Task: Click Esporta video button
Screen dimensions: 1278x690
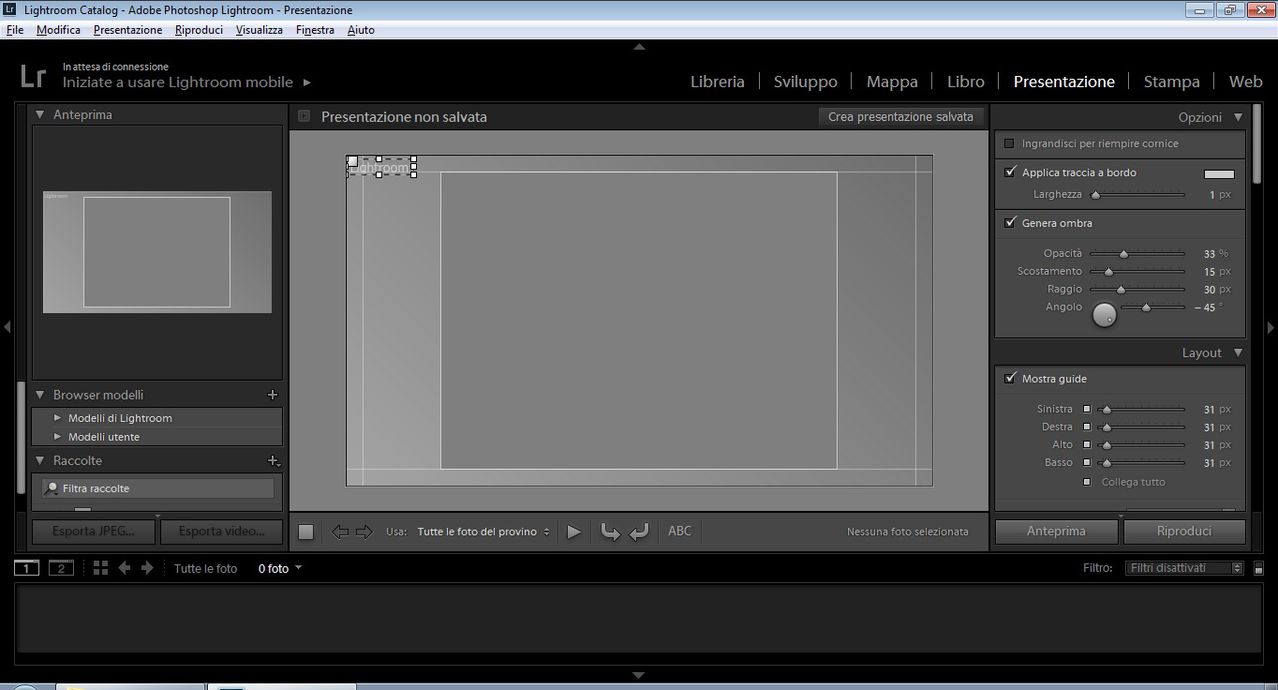Action: pyautogui.click(x=221, y=531)
